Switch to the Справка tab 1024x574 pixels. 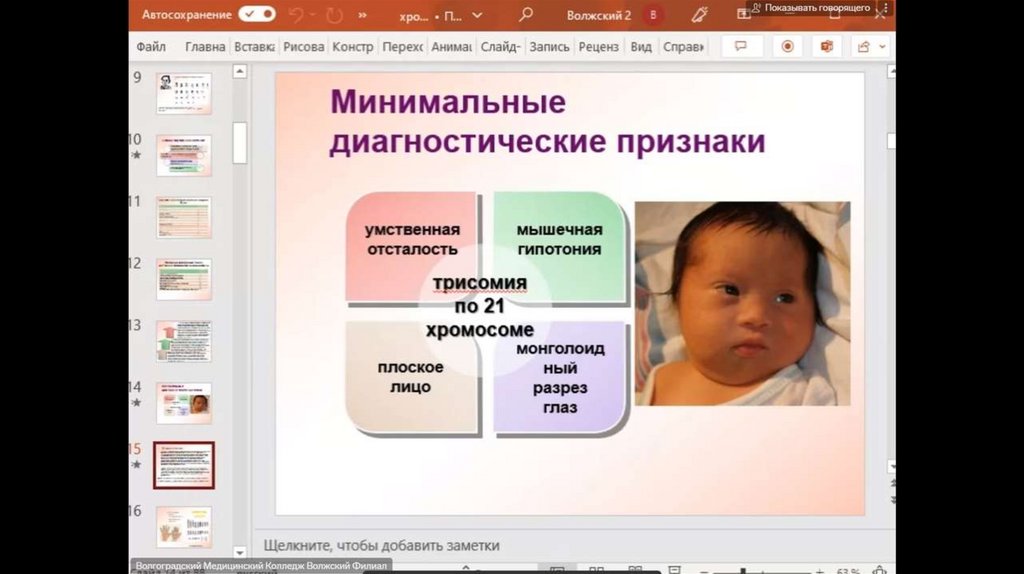[683, 47]
